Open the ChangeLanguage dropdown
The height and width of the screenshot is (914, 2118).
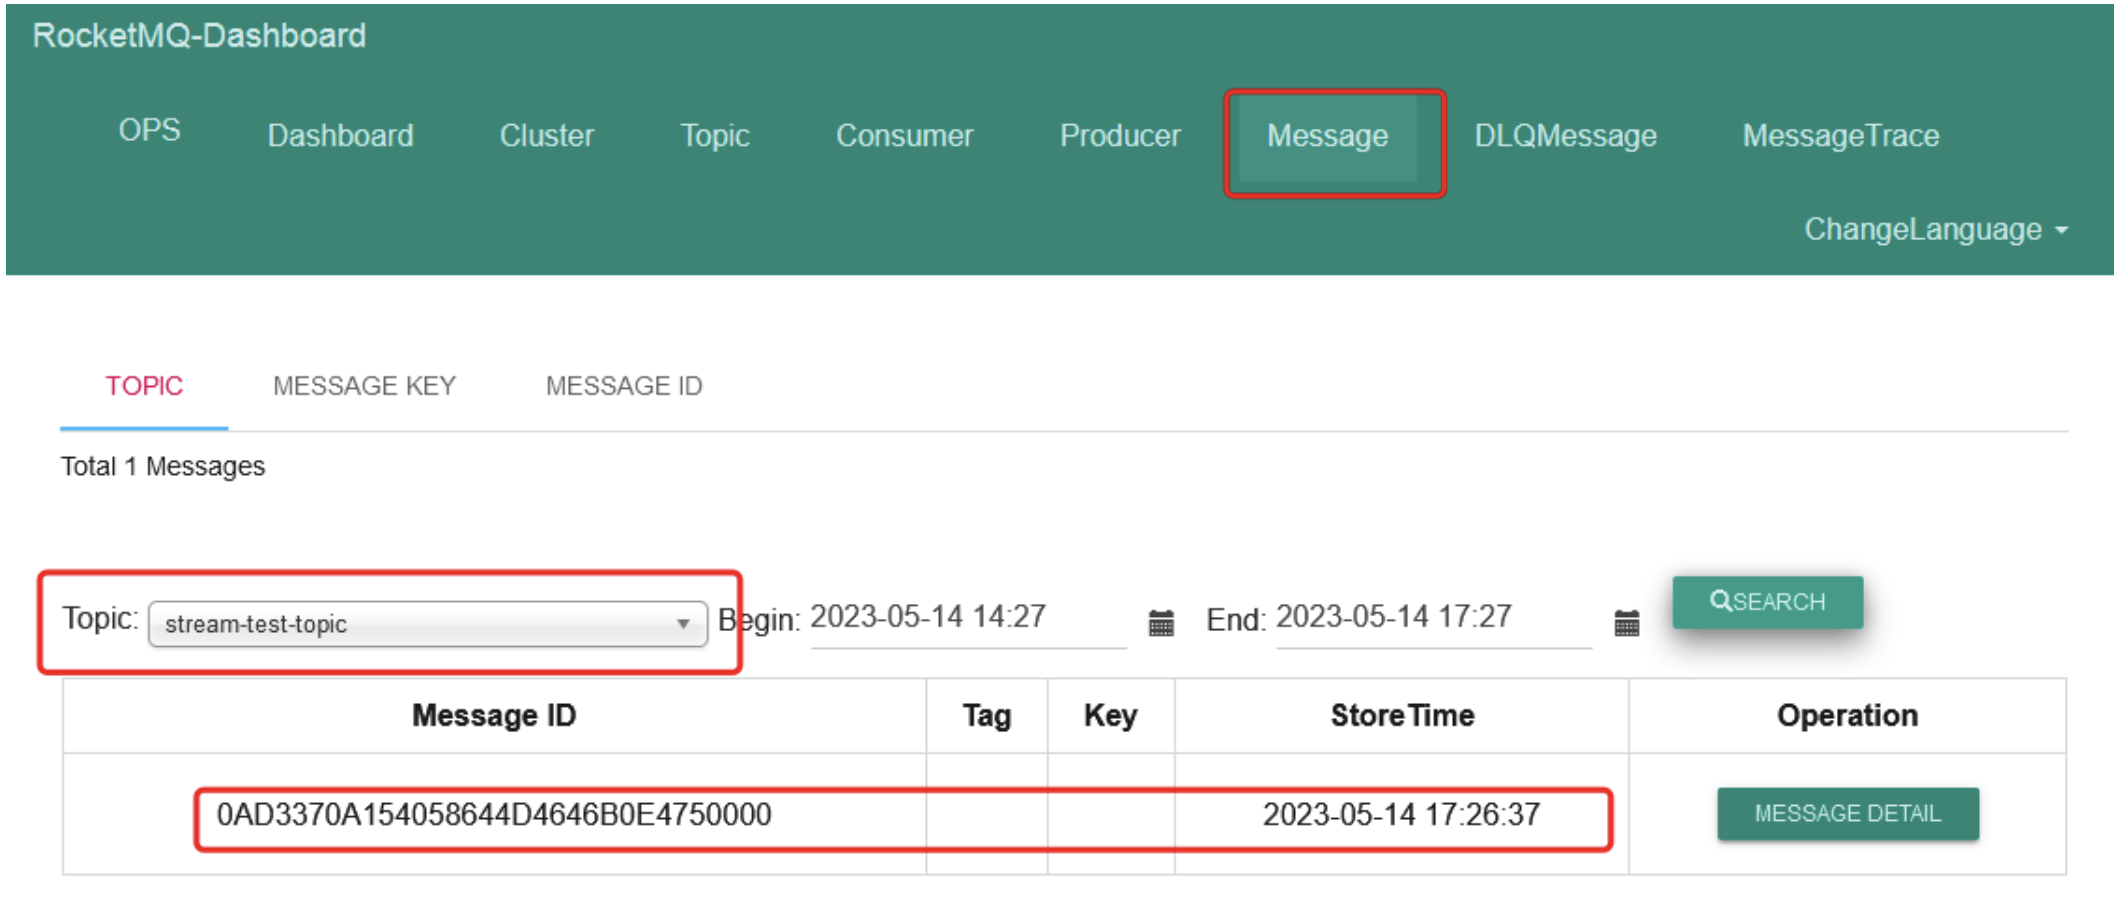(x=1936, y=230)
